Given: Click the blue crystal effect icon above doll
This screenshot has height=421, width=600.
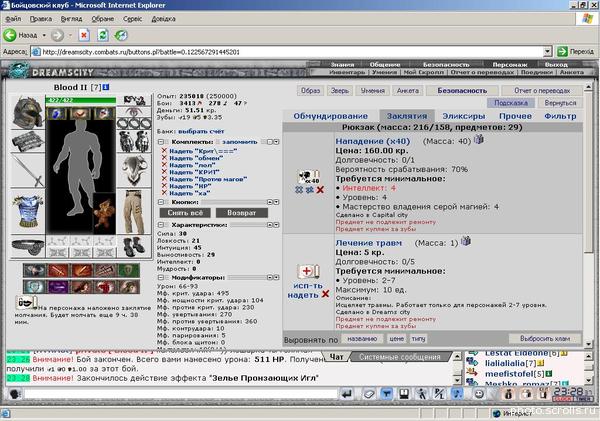Looking at the screenshot, I should pyautogui.click(x=57, y=113).
